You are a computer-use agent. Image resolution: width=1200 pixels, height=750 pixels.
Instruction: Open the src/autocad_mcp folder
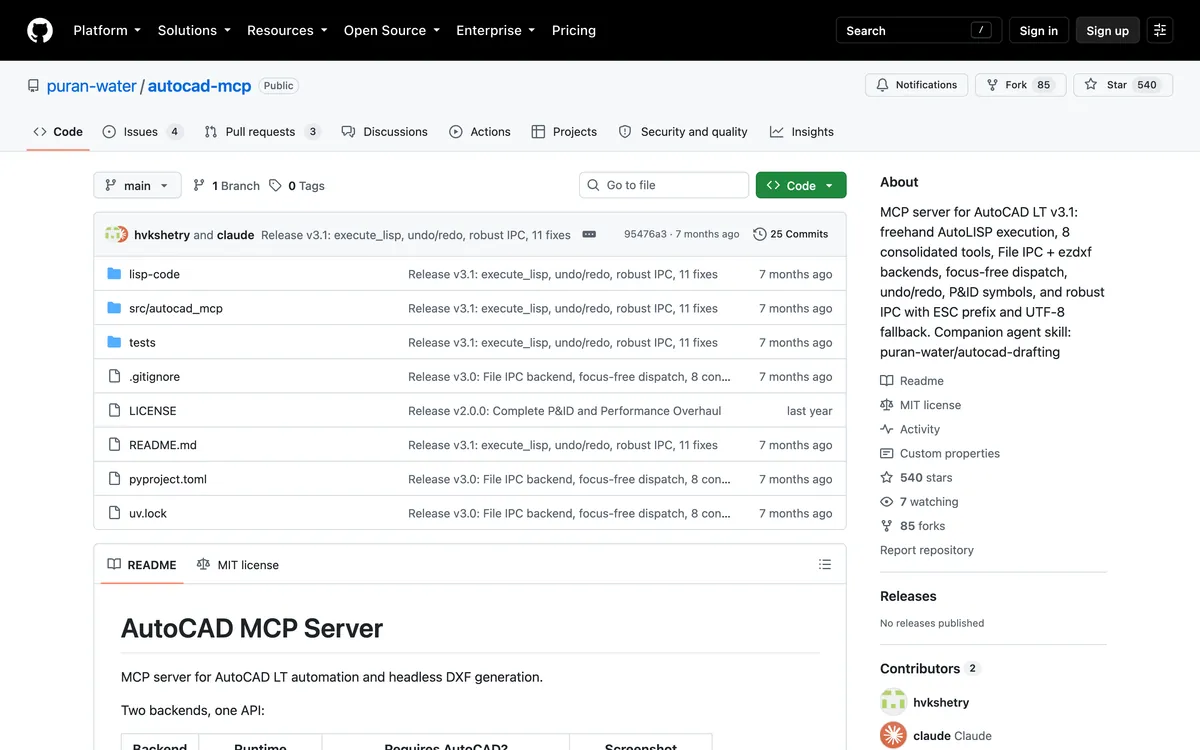click(176, 308)
